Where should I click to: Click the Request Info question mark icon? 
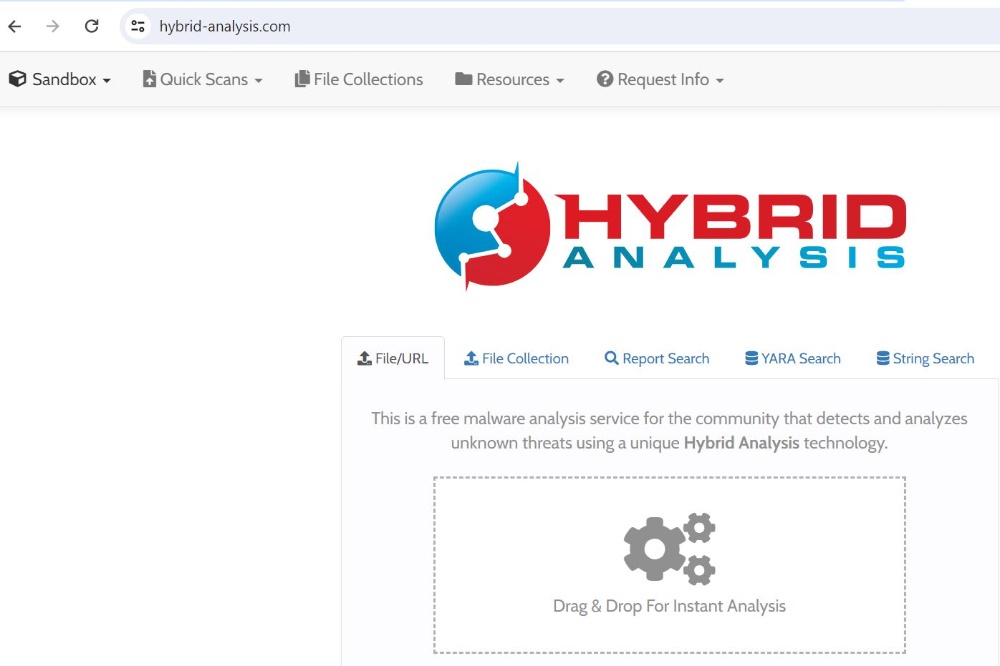(x=605, y=79)
